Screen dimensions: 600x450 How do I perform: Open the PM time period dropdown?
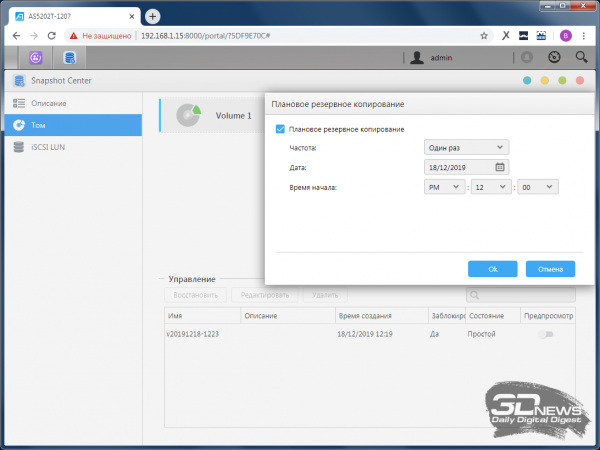pos(444,186)
